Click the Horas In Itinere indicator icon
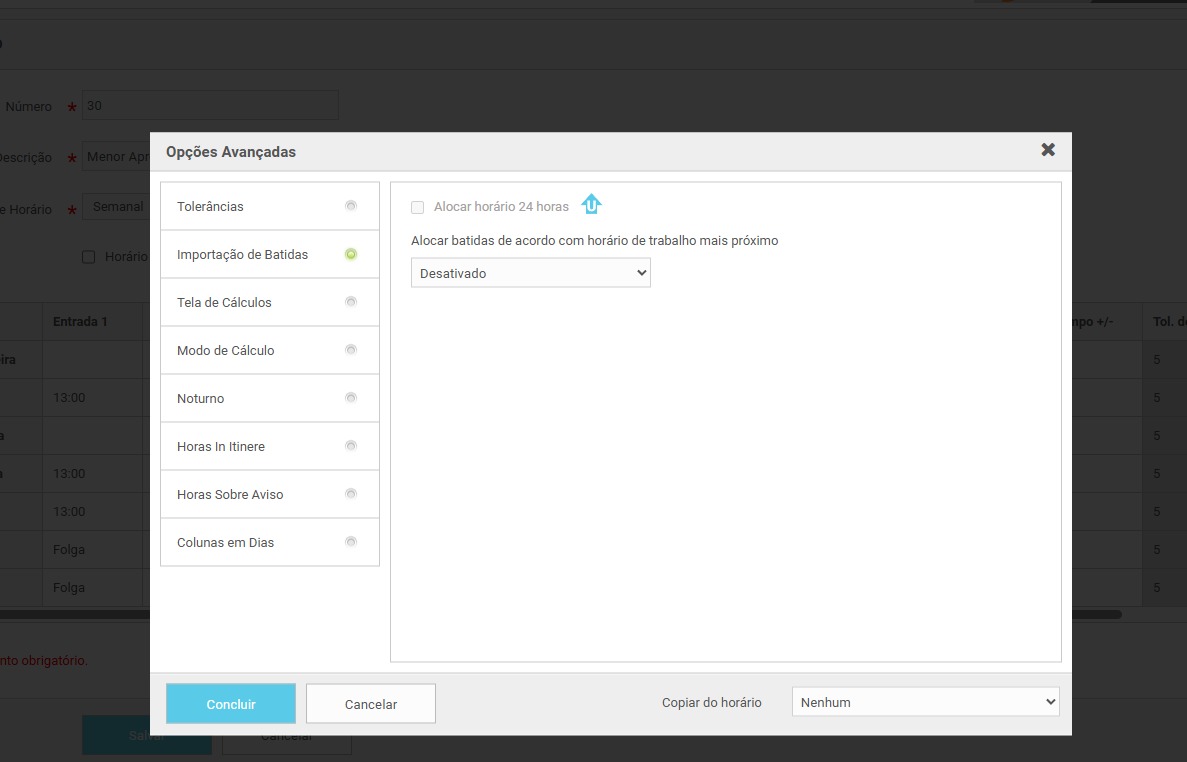Screen dimensions: 1187x762 [350, 446]
